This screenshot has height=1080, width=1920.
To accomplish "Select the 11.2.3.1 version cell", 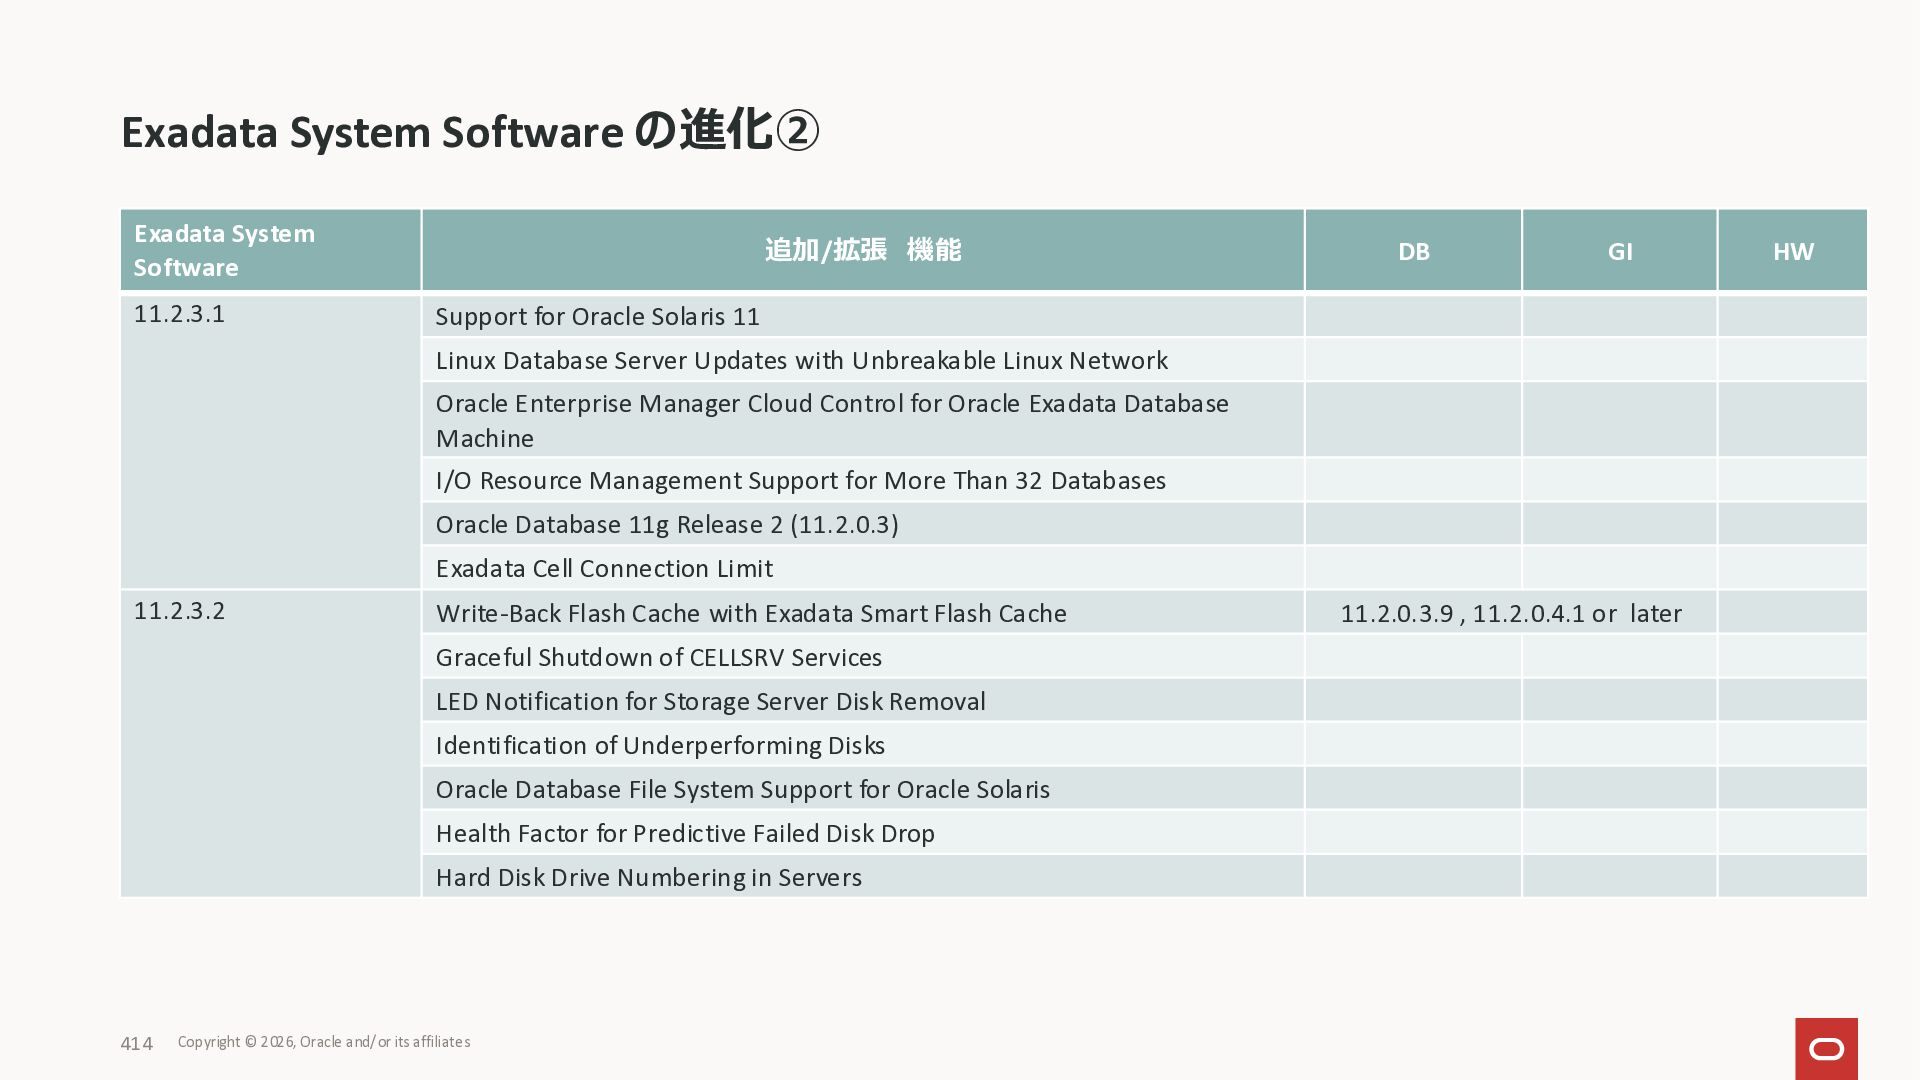I will (x=180, y=314).
